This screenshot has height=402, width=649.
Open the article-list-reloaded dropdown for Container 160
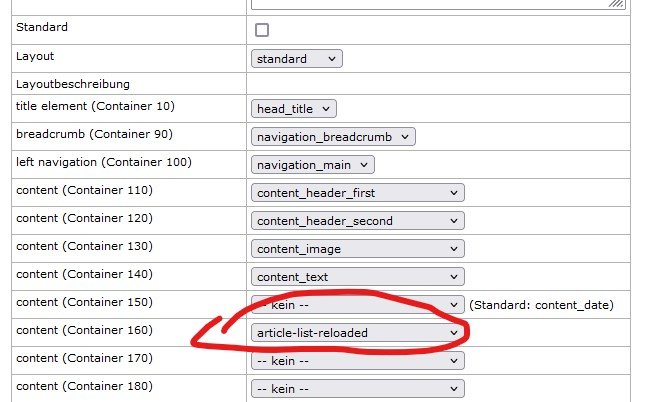coord(357,332)
